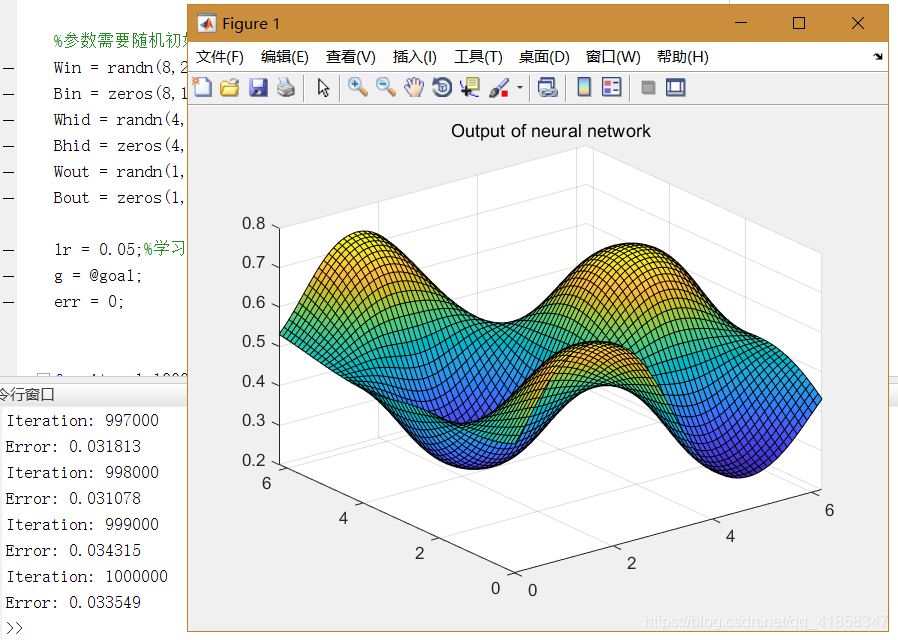Minimize the Figure 1 window
Viewport: 898px width, 640px height.
pyautogui.click(x=741, y=23)
